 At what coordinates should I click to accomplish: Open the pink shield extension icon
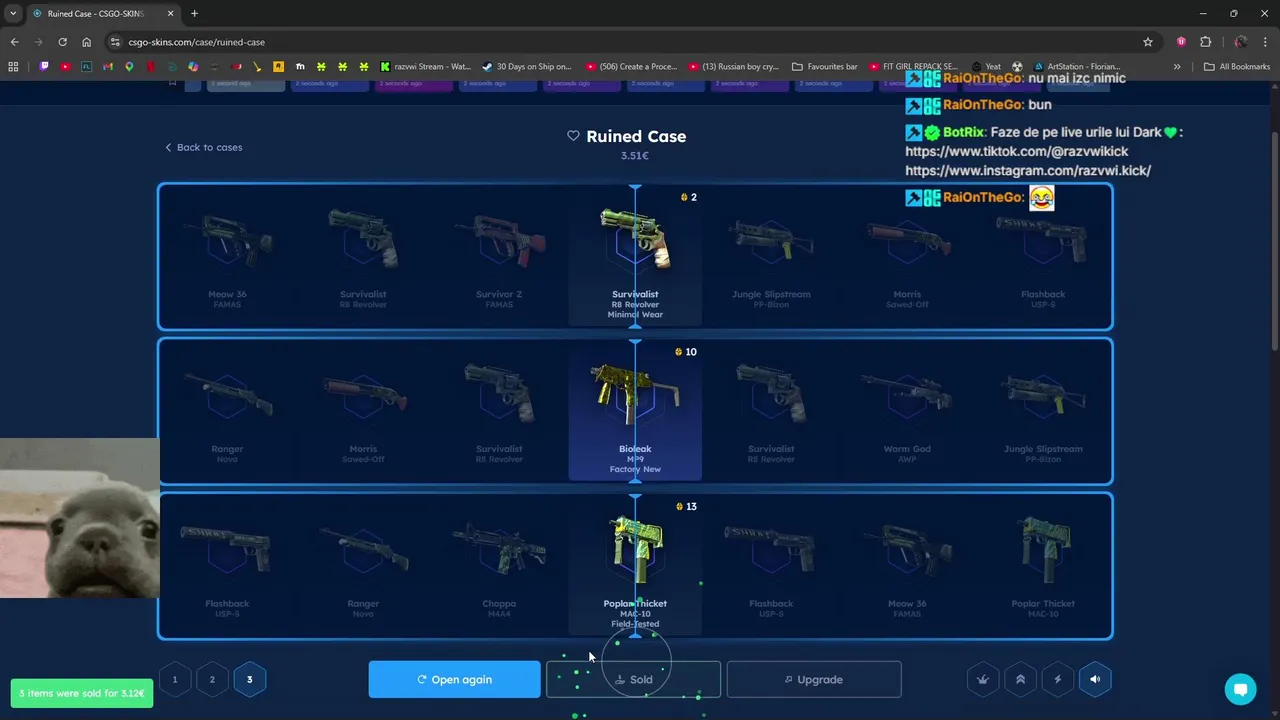coord(1181,42)
